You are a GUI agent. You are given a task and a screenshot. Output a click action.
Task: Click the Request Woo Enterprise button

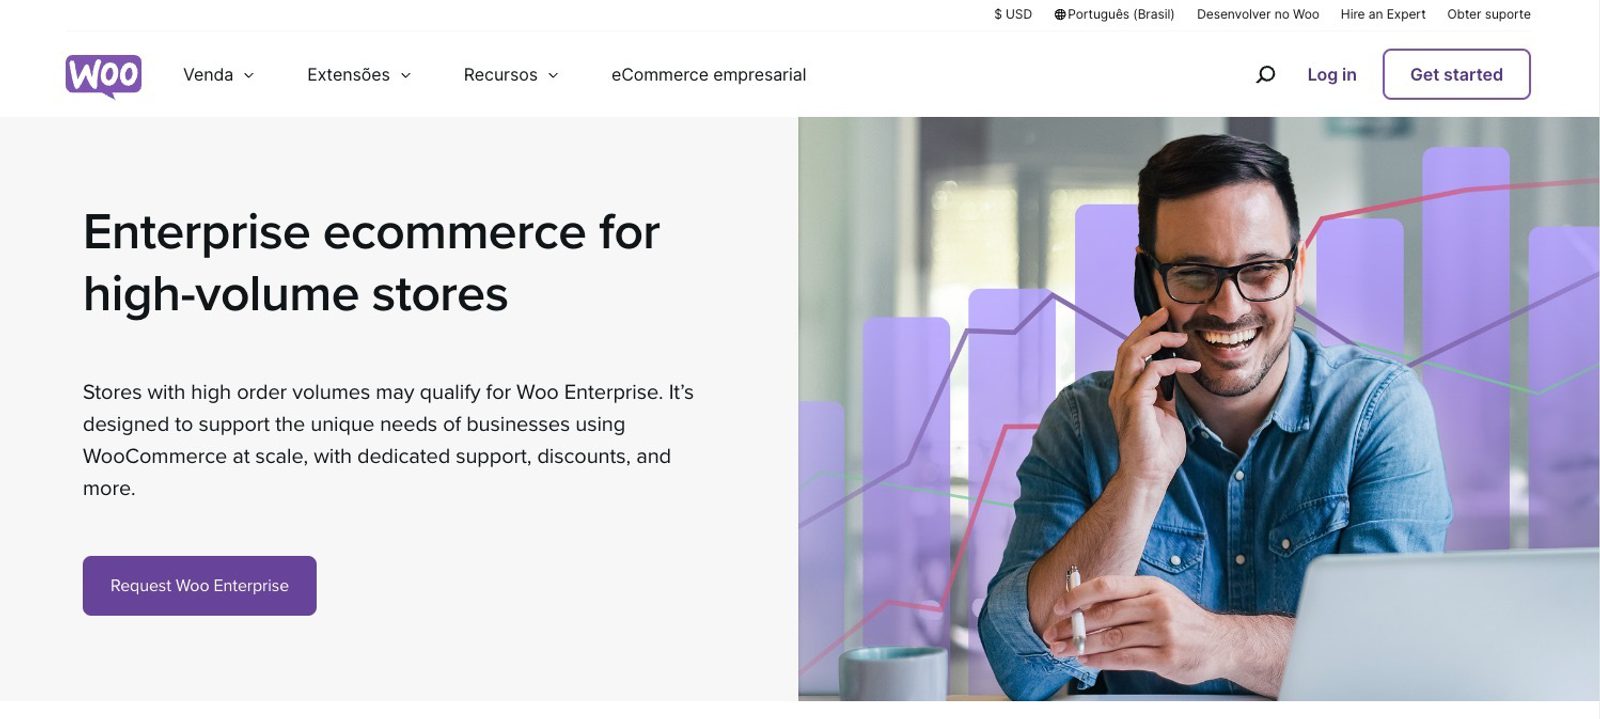(x=199, y=586)
